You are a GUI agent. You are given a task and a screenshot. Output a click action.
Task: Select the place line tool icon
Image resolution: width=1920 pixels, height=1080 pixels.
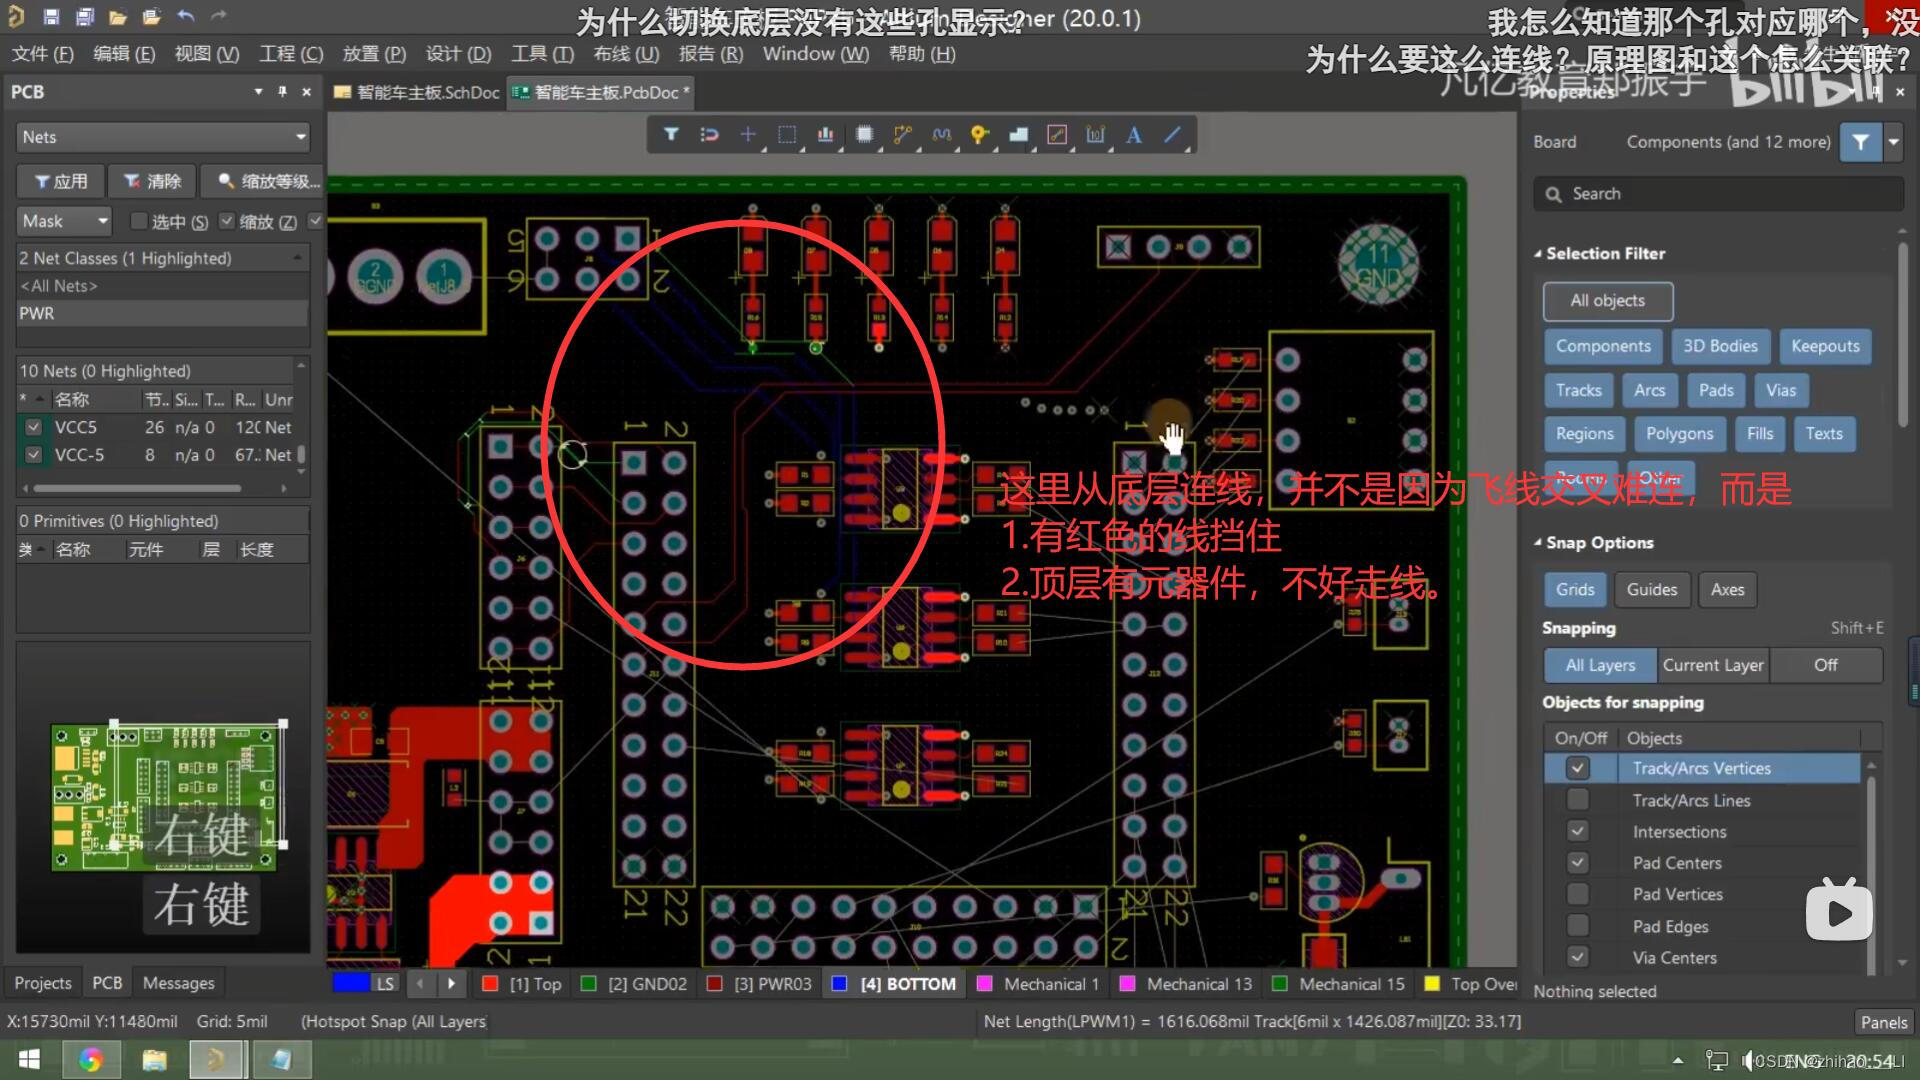point(1173,135)
